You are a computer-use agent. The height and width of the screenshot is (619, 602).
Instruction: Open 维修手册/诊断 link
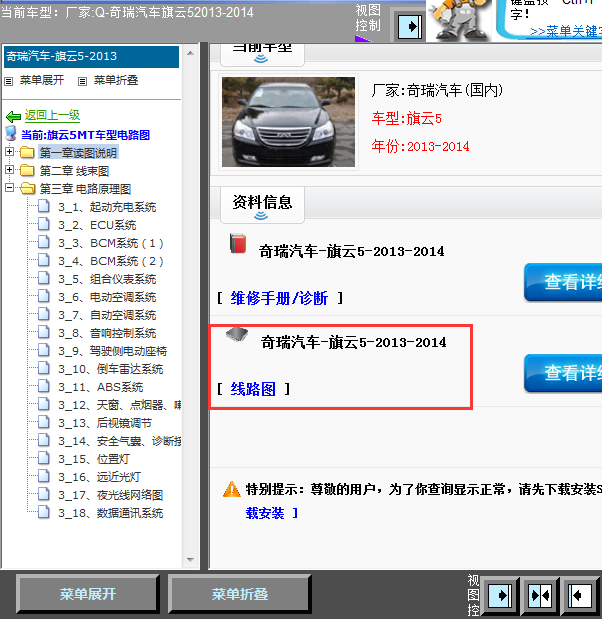coord(279,298)
